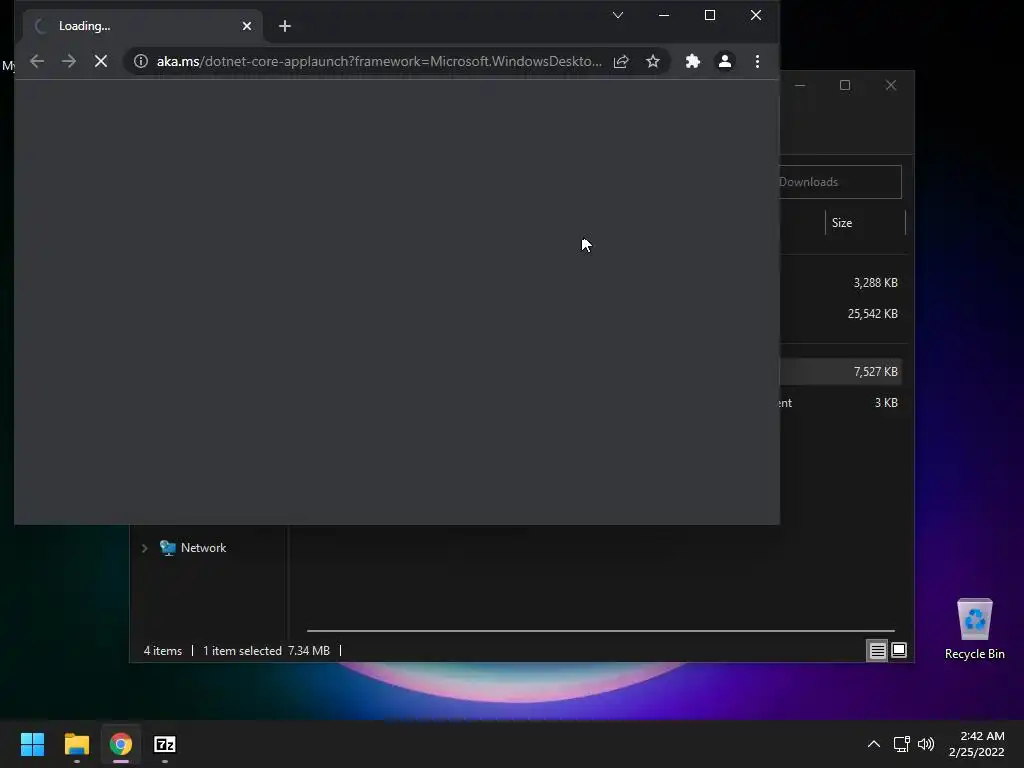Minimize the Chrome window
This screenshot has height=768, width=1024.
coord(664,15)
